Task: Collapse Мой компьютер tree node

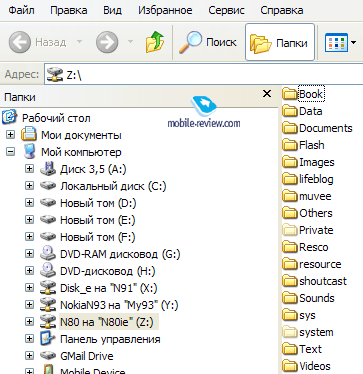Action: pyautogui.click(x=11, y=152)
